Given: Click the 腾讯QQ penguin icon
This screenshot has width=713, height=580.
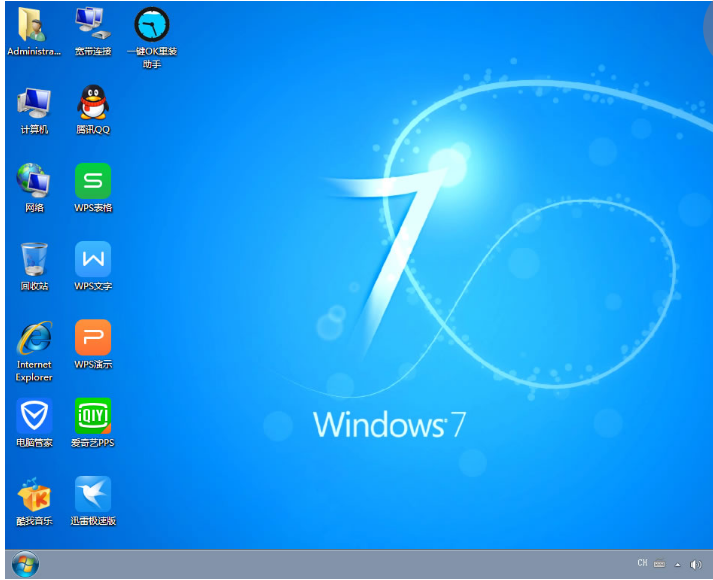Looking at the screenshot, I should [92, 103].
